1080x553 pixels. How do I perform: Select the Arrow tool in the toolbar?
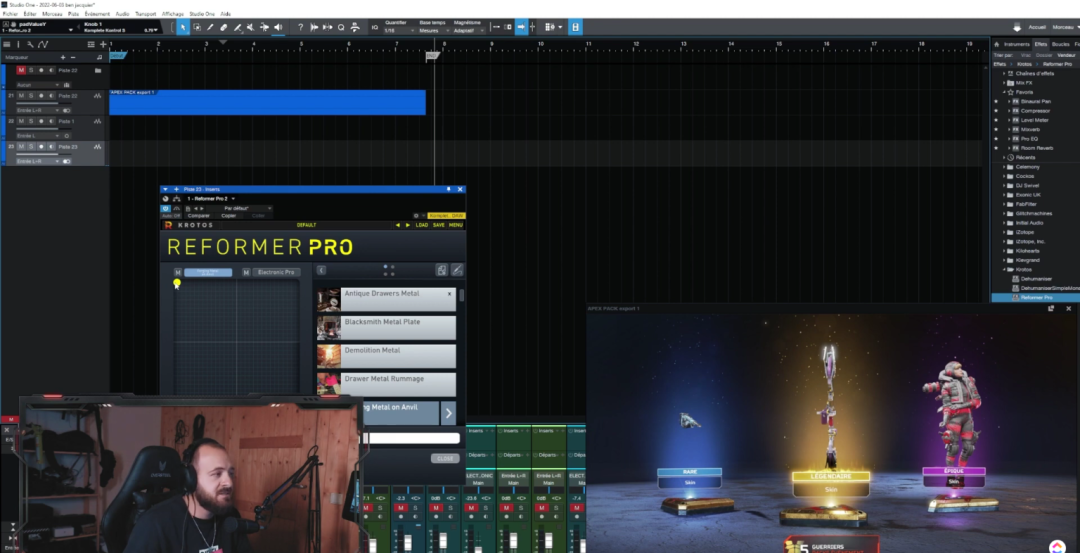[183, 27]
